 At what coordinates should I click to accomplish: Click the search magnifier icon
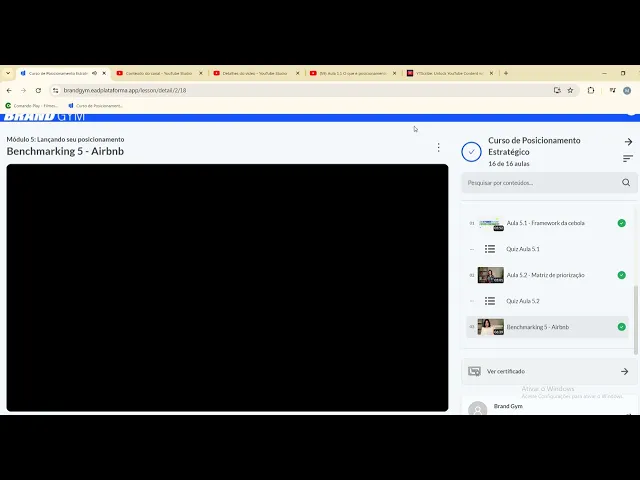[626, 182]
